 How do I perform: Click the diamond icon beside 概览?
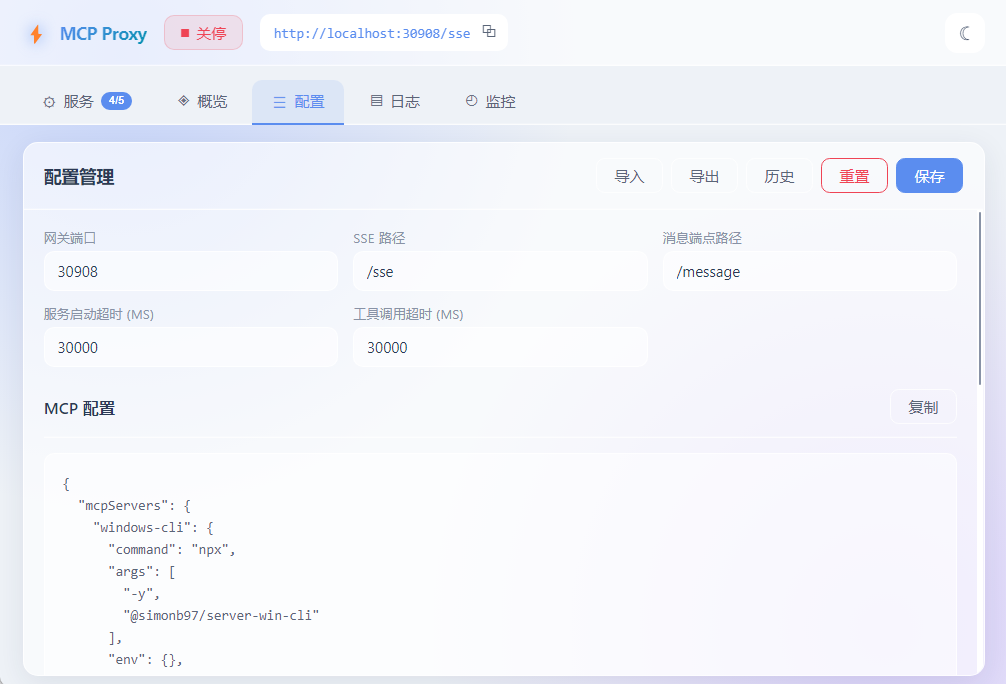pyautogui.click(x=183, y=101)
